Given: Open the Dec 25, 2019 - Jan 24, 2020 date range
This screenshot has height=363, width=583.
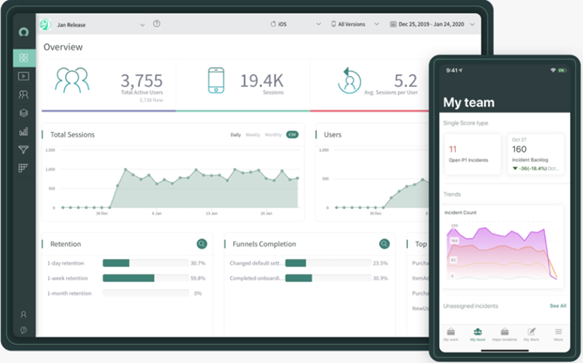Looking at the screenshot, I should (x=432, y=24).
